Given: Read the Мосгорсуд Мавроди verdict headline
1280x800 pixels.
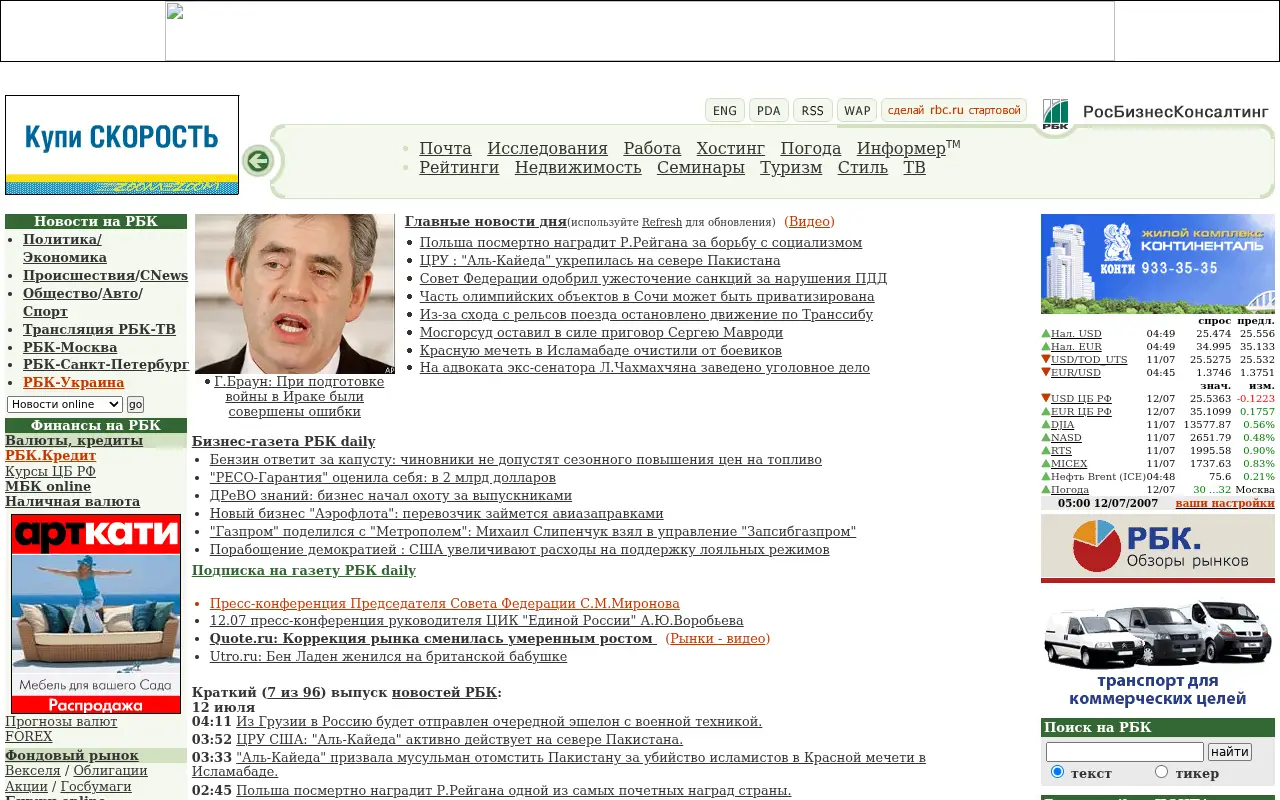Looking at the screenshot, I should (x=601, y=332).
